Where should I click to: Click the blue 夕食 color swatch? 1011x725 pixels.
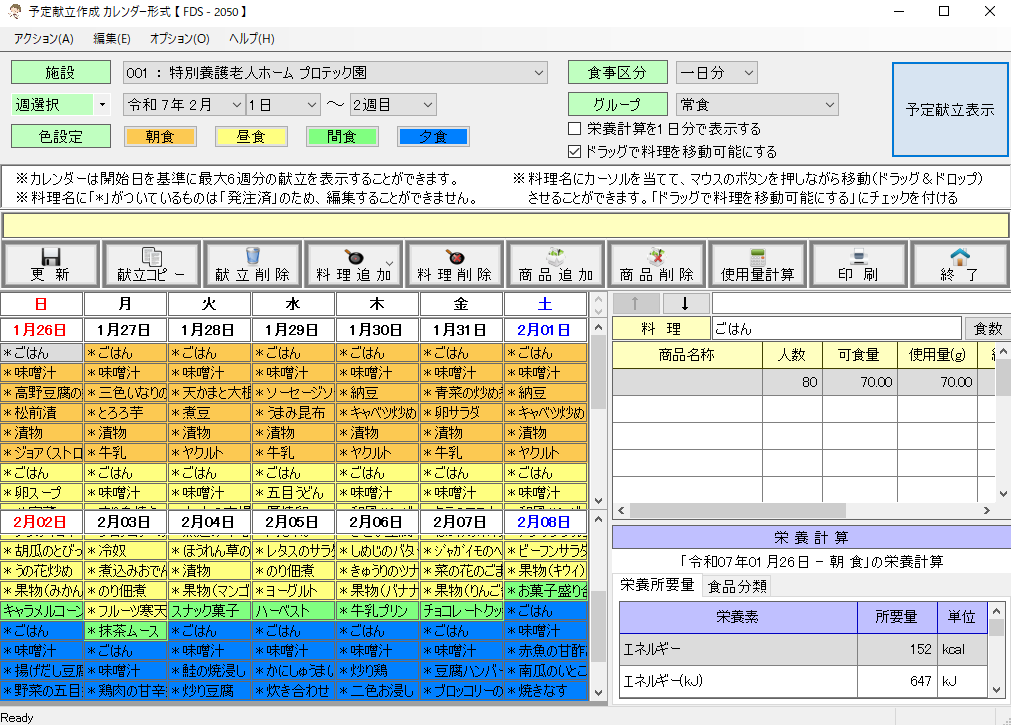click(x=433, y=137)
